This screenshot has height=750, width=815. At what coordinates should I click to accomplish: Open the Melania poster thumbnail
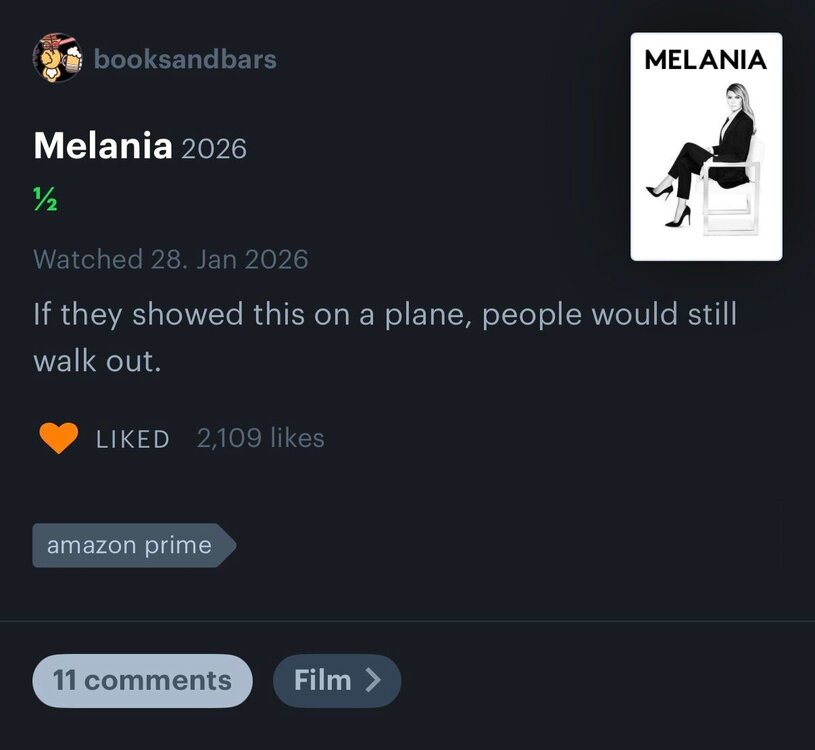[x=706, y=147]
